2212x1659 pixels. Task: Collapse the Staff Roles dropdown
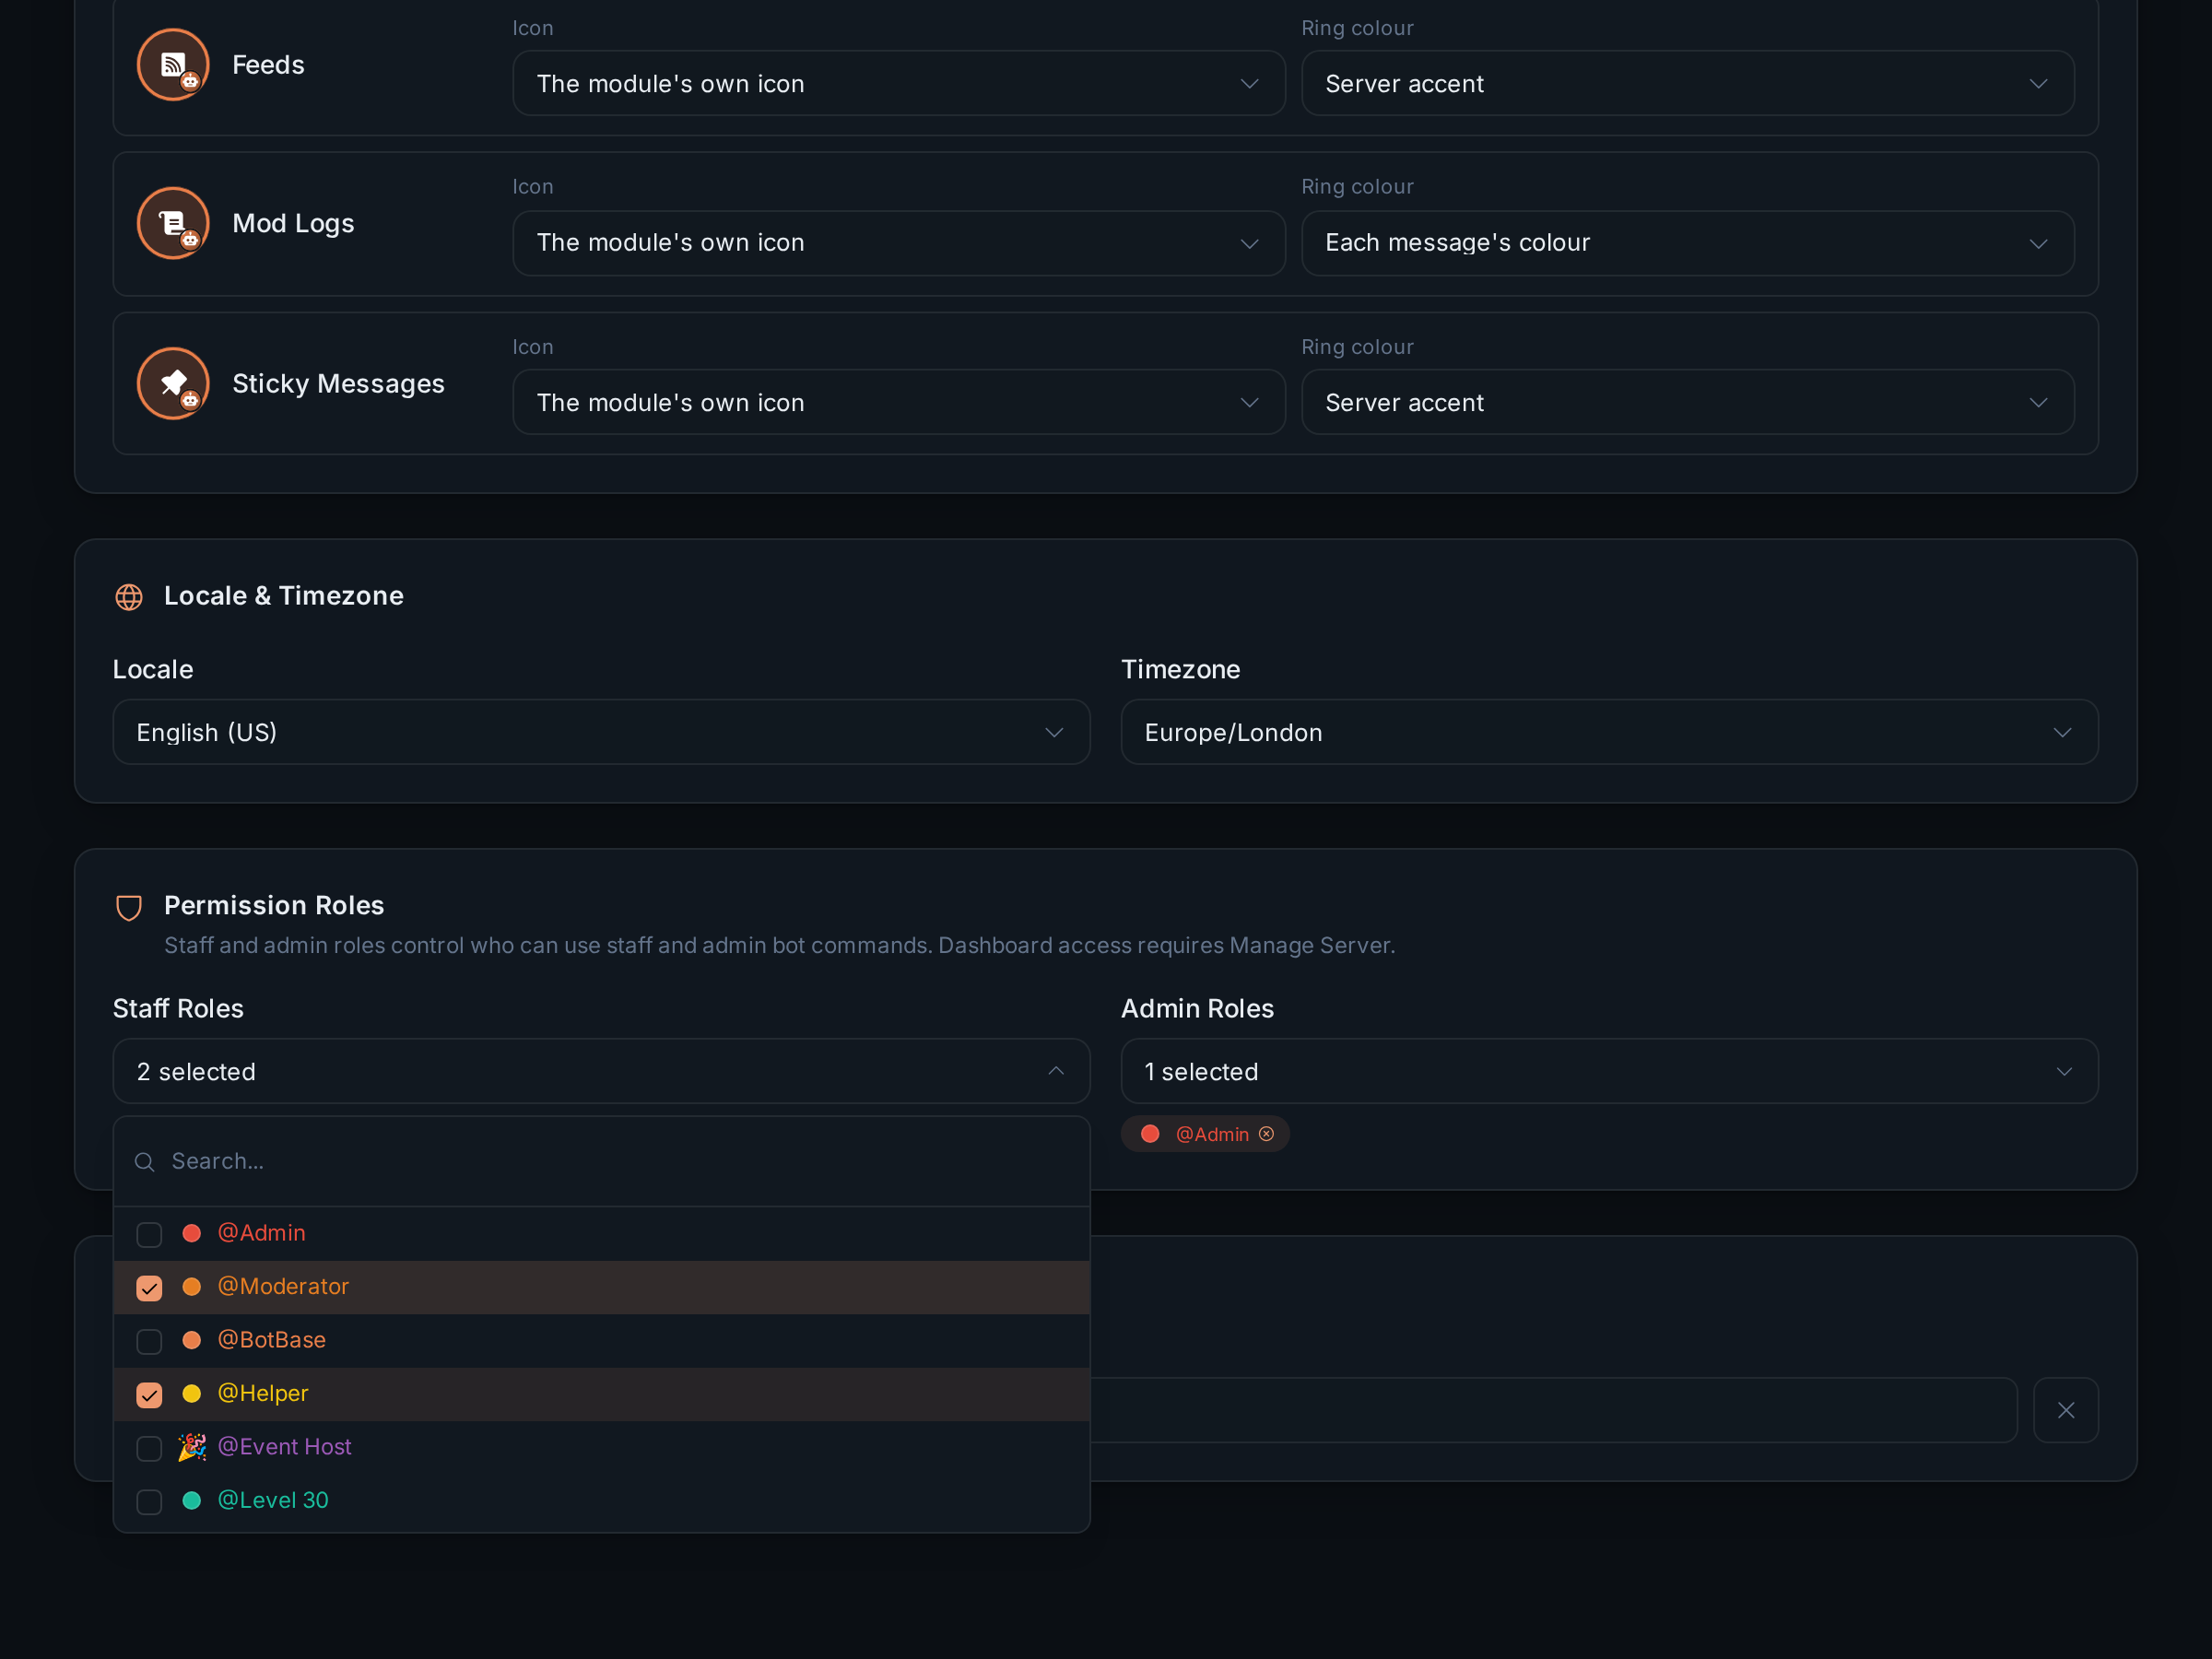click(601, 1071)
